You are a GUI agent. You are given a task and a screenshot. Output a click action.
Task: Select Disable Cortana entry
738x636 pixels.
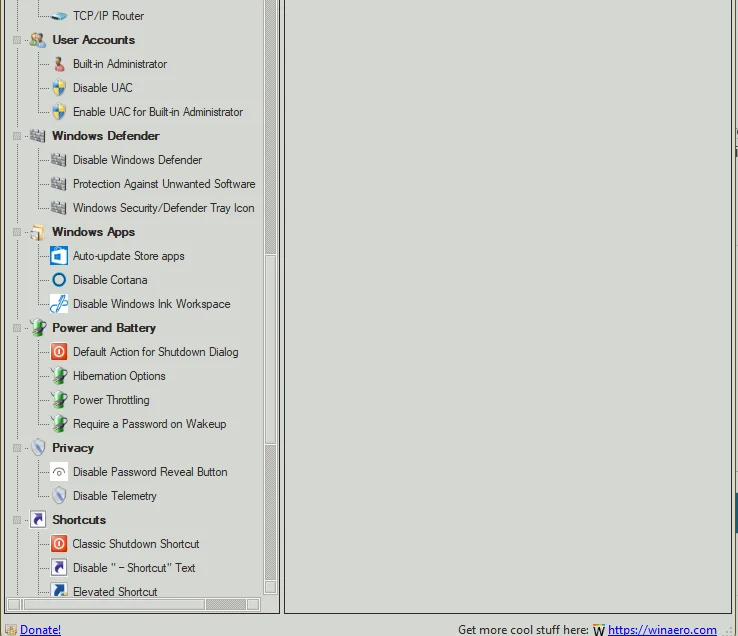pyautogui.click(x=110, y=280)
